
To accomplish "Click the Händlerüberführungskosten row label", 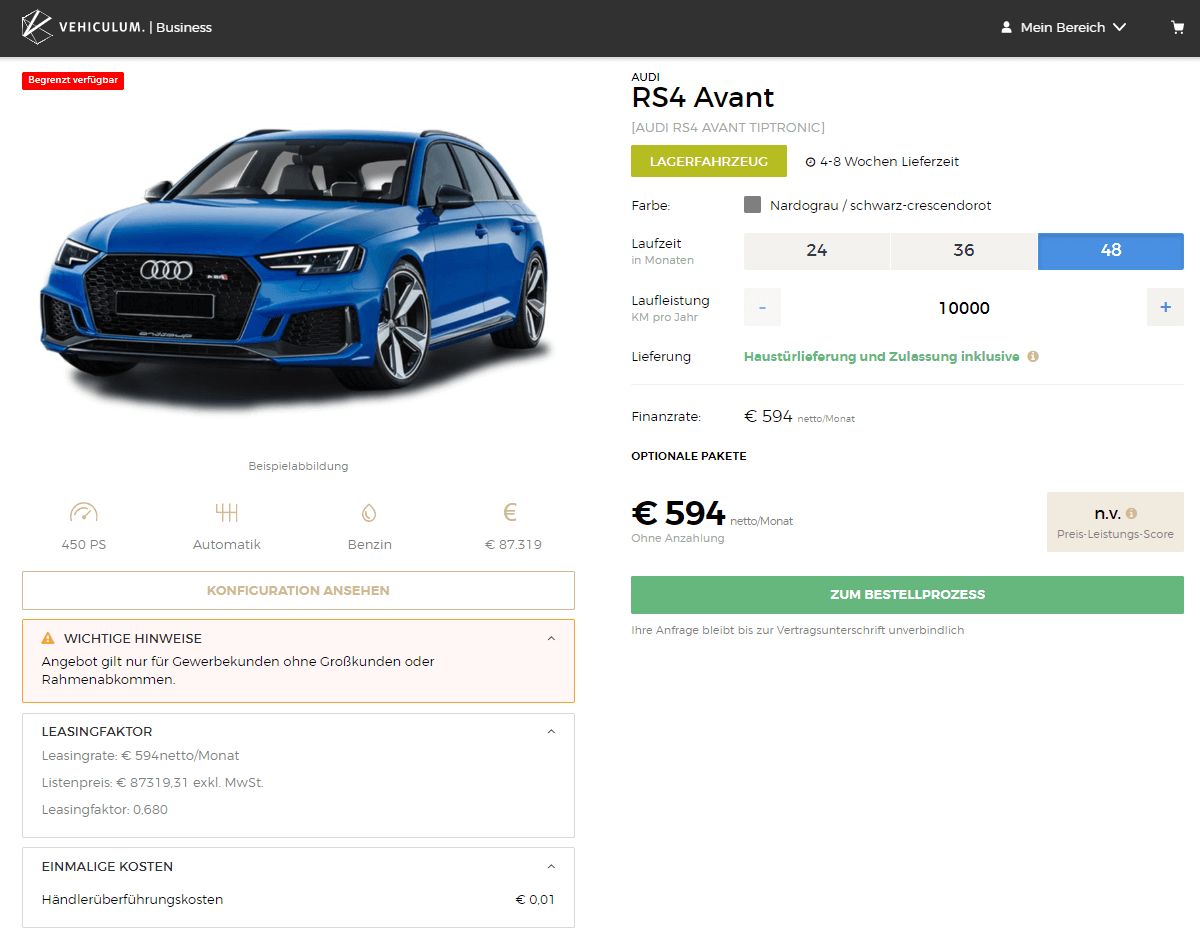I will click(132, 900).
